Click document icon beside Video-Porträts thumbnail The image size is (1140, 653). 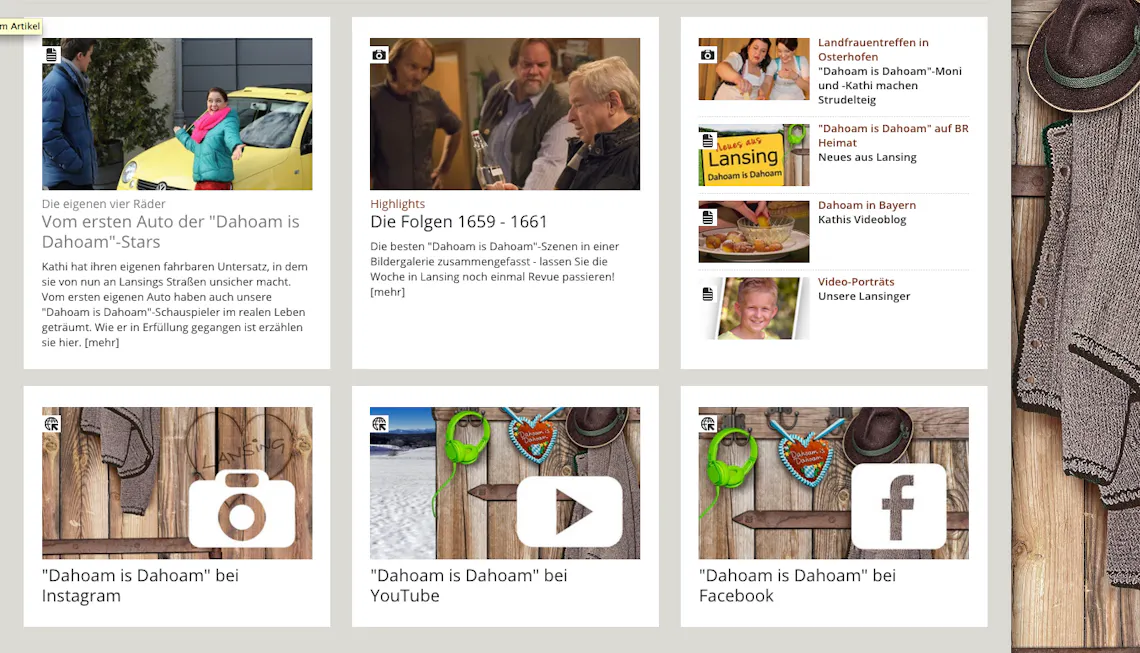point(708,294)
